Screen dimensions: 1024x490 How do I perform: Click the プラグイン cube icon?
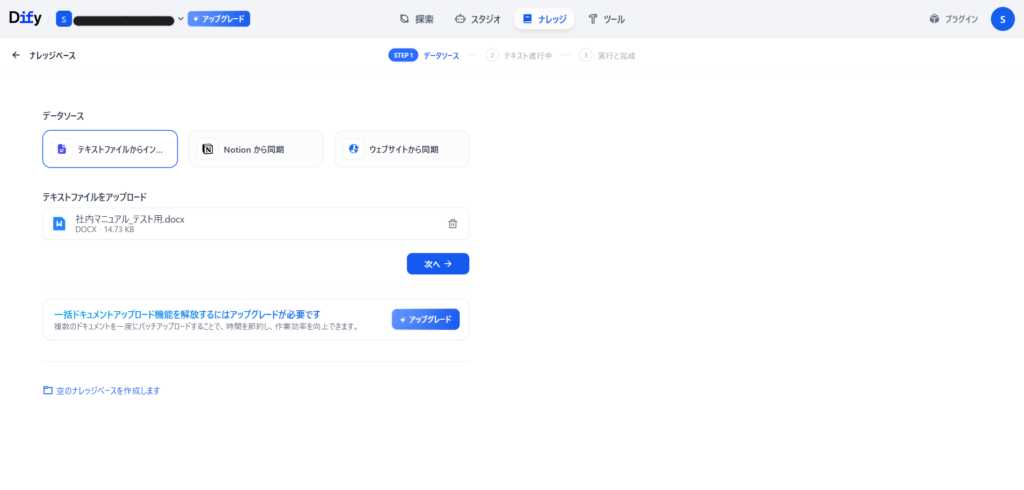click(x=934, y=19)
